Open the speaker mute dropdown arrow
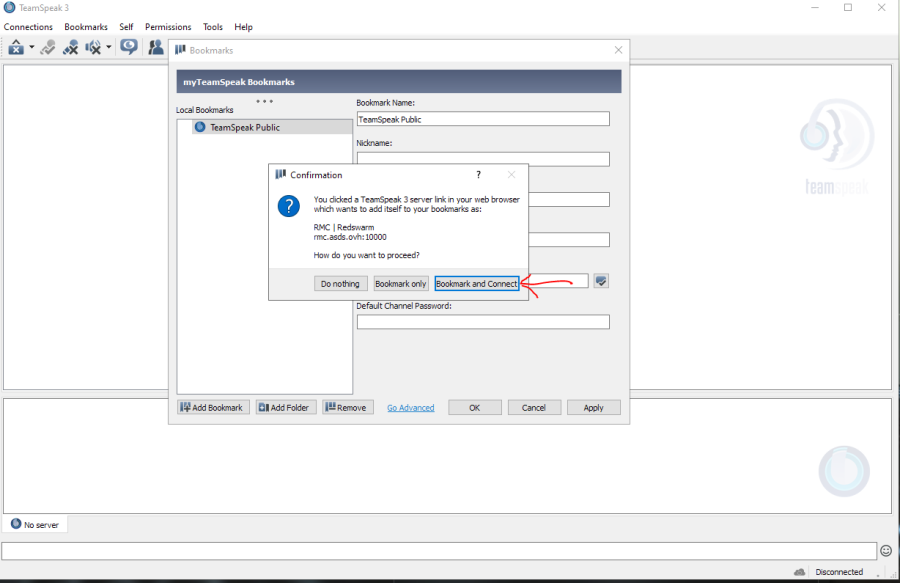Screen dimensions: 900x583 point(108,47)
